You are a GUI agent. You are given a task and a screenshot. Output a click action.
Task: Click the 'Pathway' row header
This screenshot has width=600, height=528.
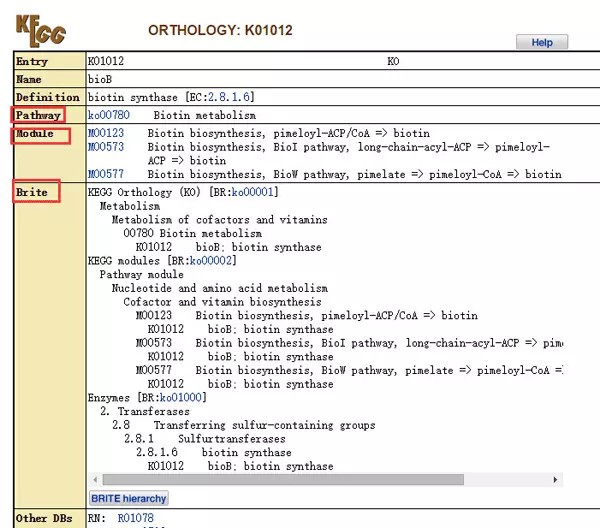[38, 115]
